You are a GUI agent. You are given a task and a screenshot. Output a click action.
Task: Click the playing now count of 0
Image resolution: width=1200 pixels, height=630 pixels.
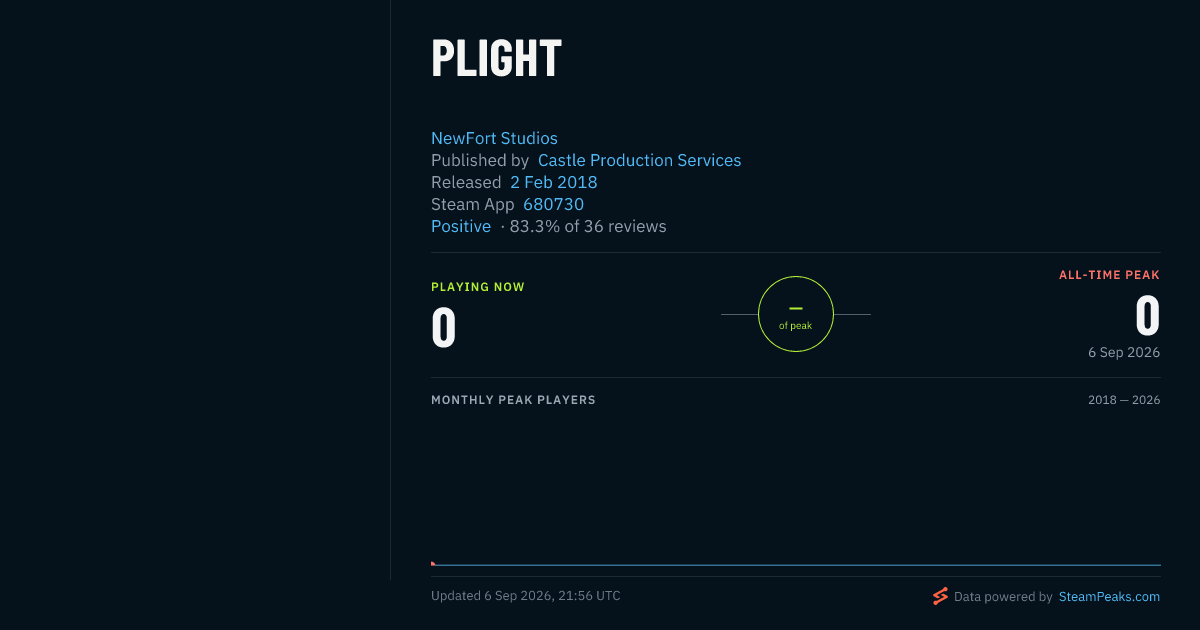tap(444, 328)
